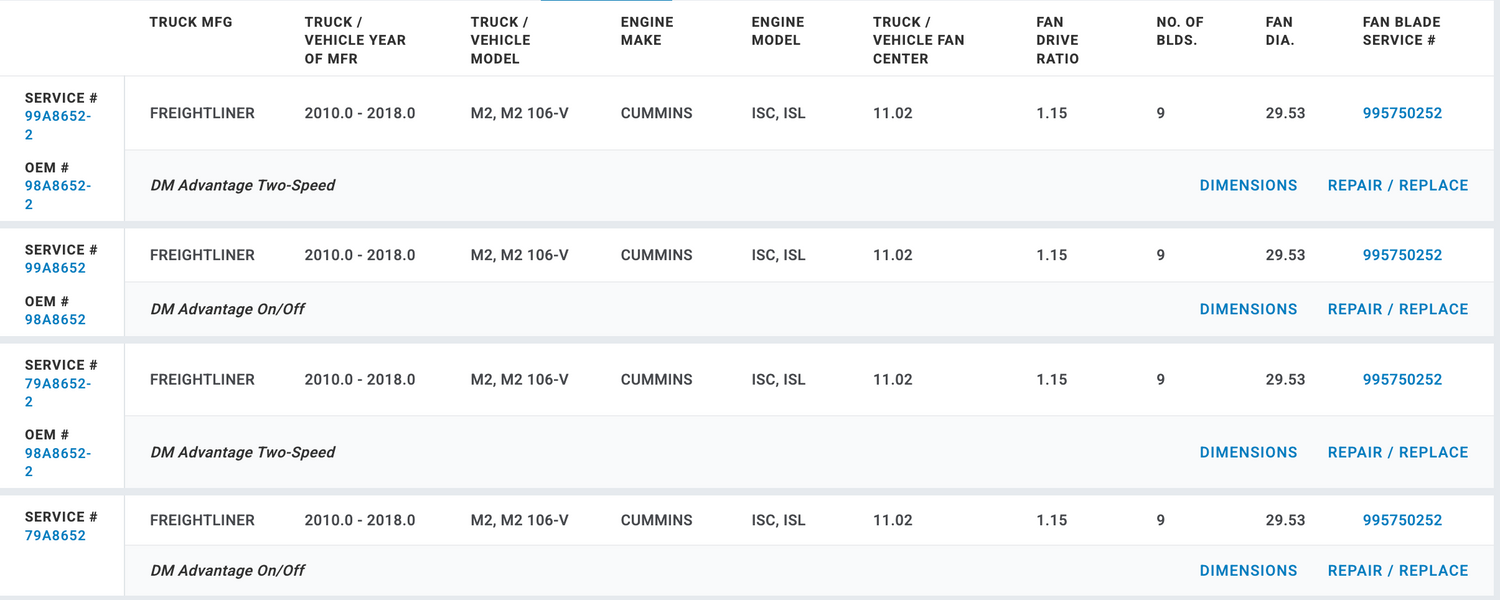Open service number 79A8652-2 link
The height and width of the screenshot is (600, 1500).
tap(58, 384)
